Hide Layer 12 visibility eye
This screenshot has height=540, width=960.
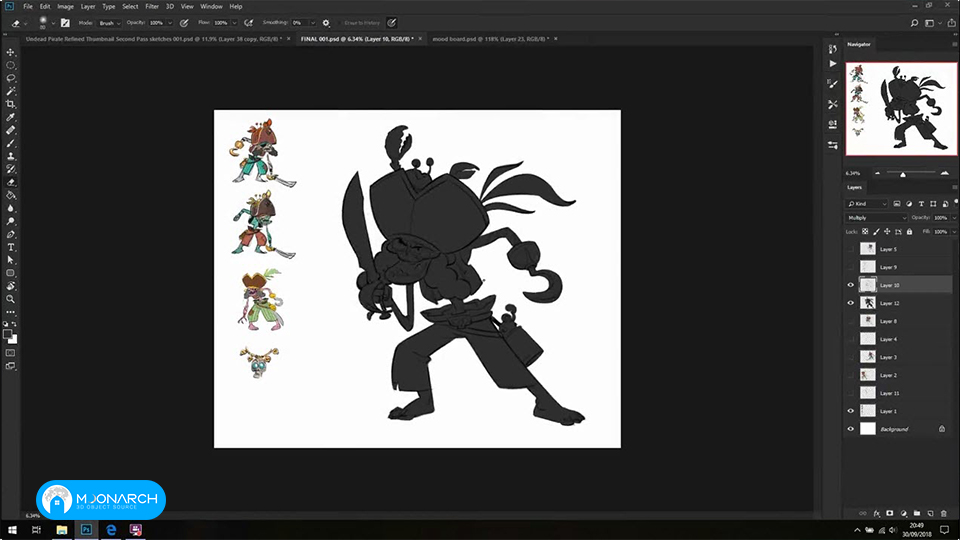(x=850, y=303)
